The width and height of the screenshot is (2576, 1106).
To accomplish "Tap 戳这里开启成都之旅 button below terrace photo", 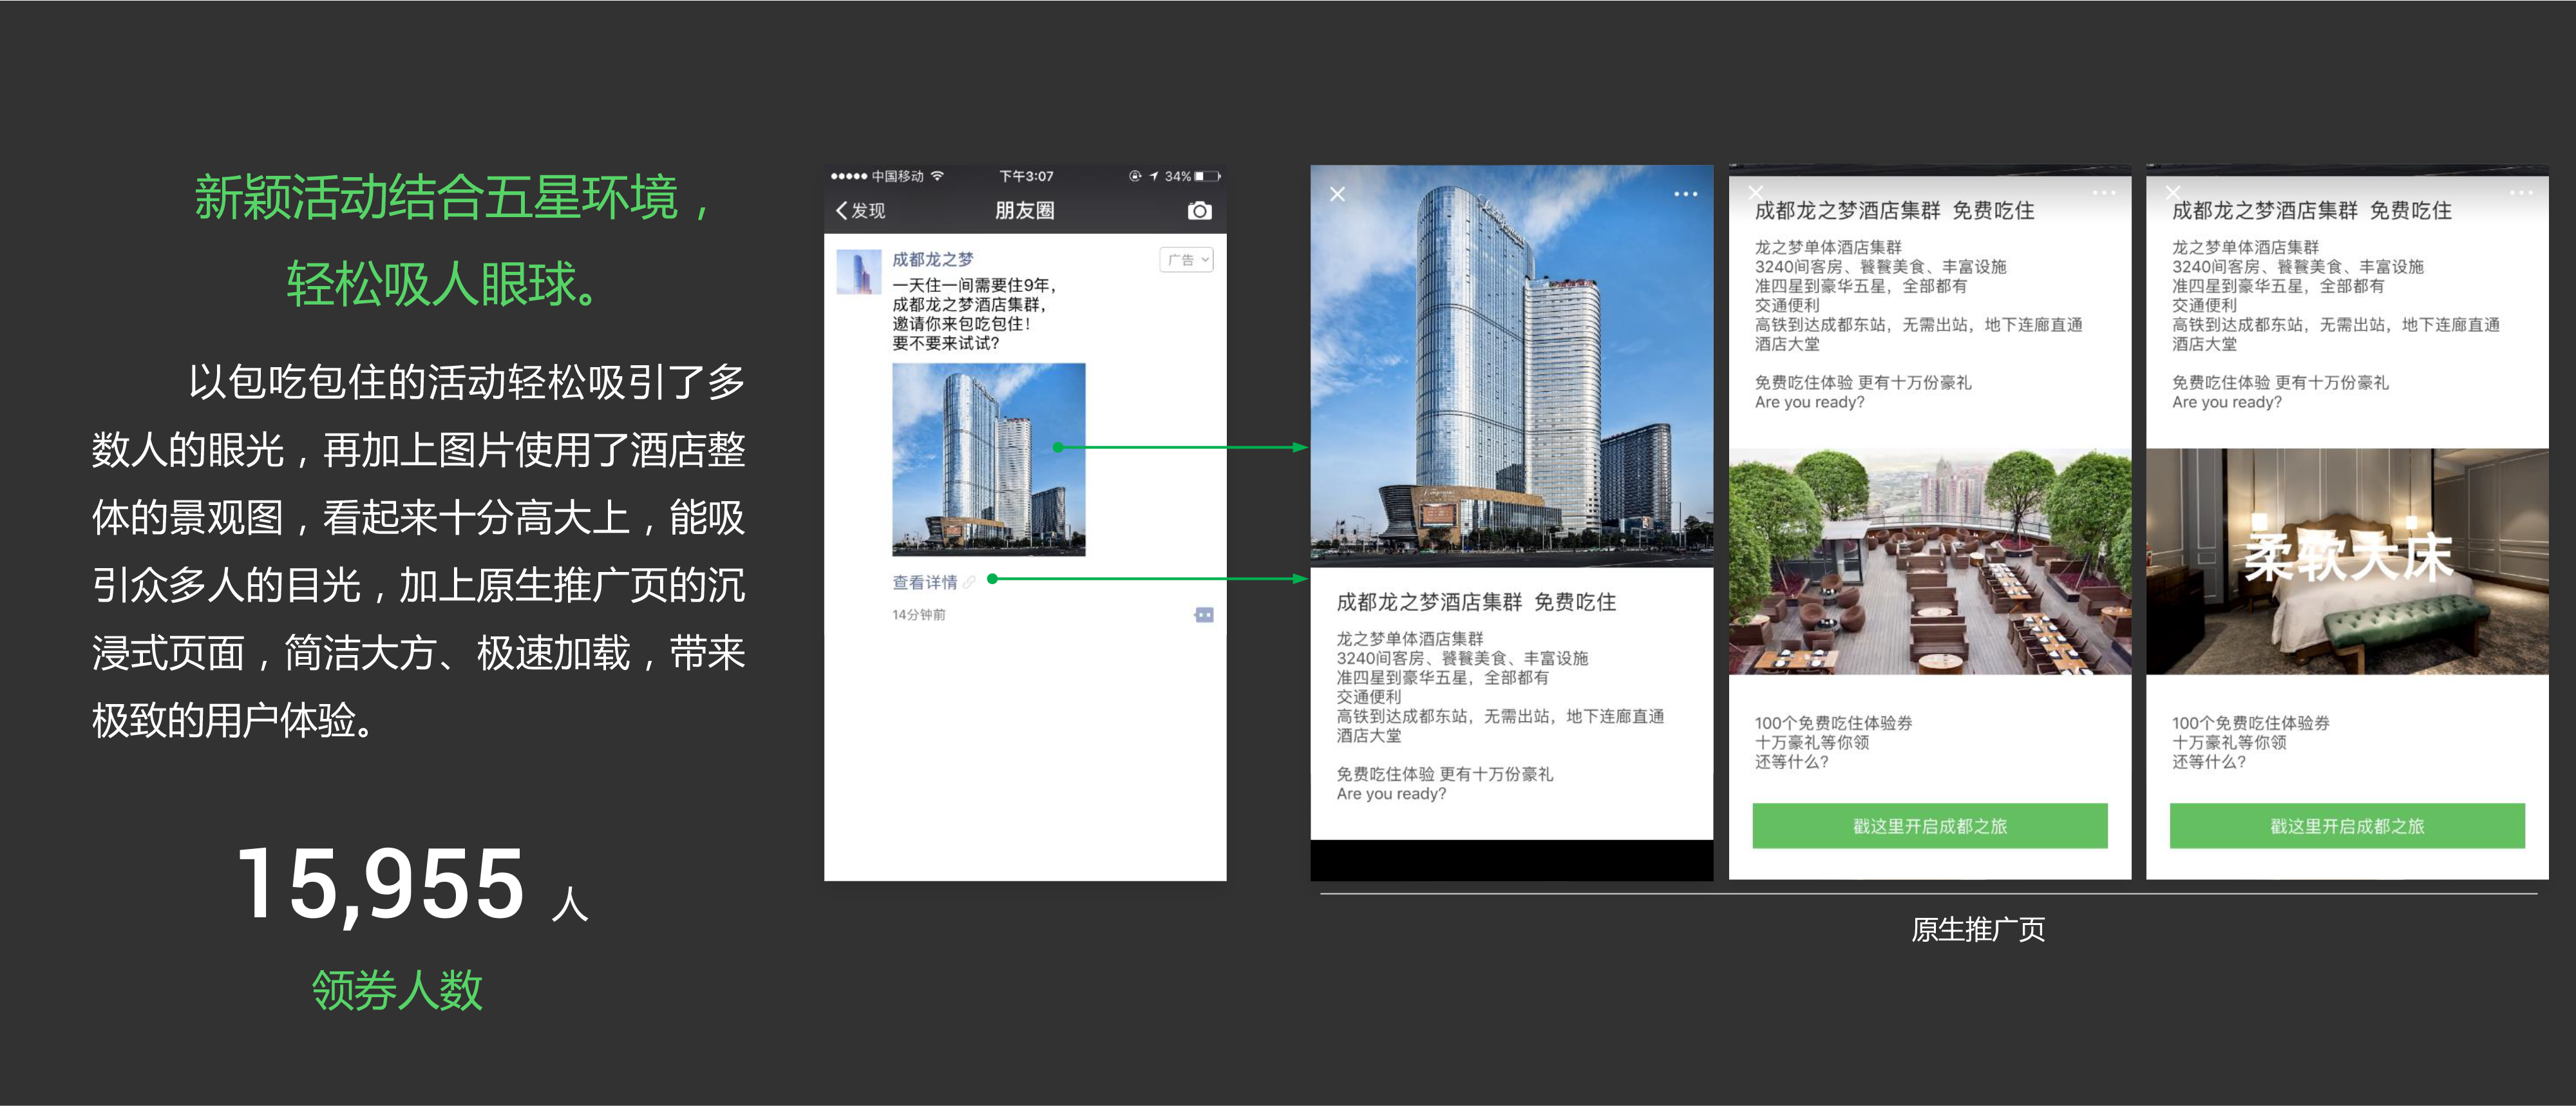I will pos(1929,826).
